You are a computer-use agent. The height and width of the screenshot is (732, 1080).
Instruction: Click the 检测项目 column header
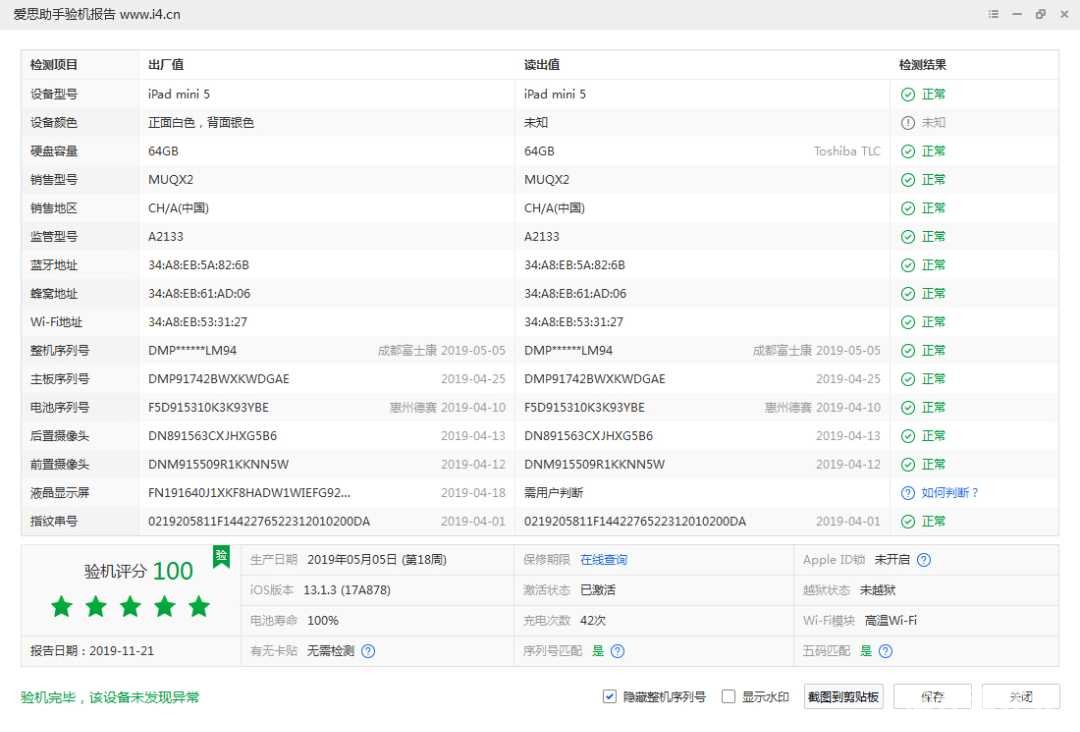click(54, 65)
